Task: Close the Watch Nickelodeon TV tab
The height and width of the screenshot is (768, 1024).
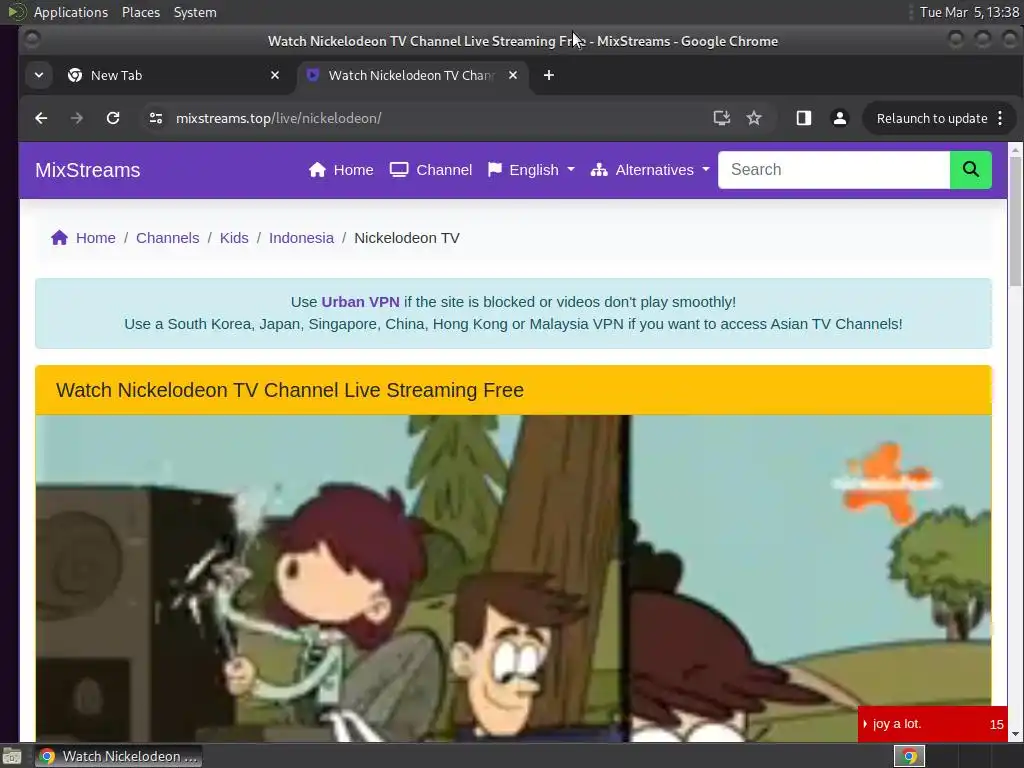Action: click(513, 75)
